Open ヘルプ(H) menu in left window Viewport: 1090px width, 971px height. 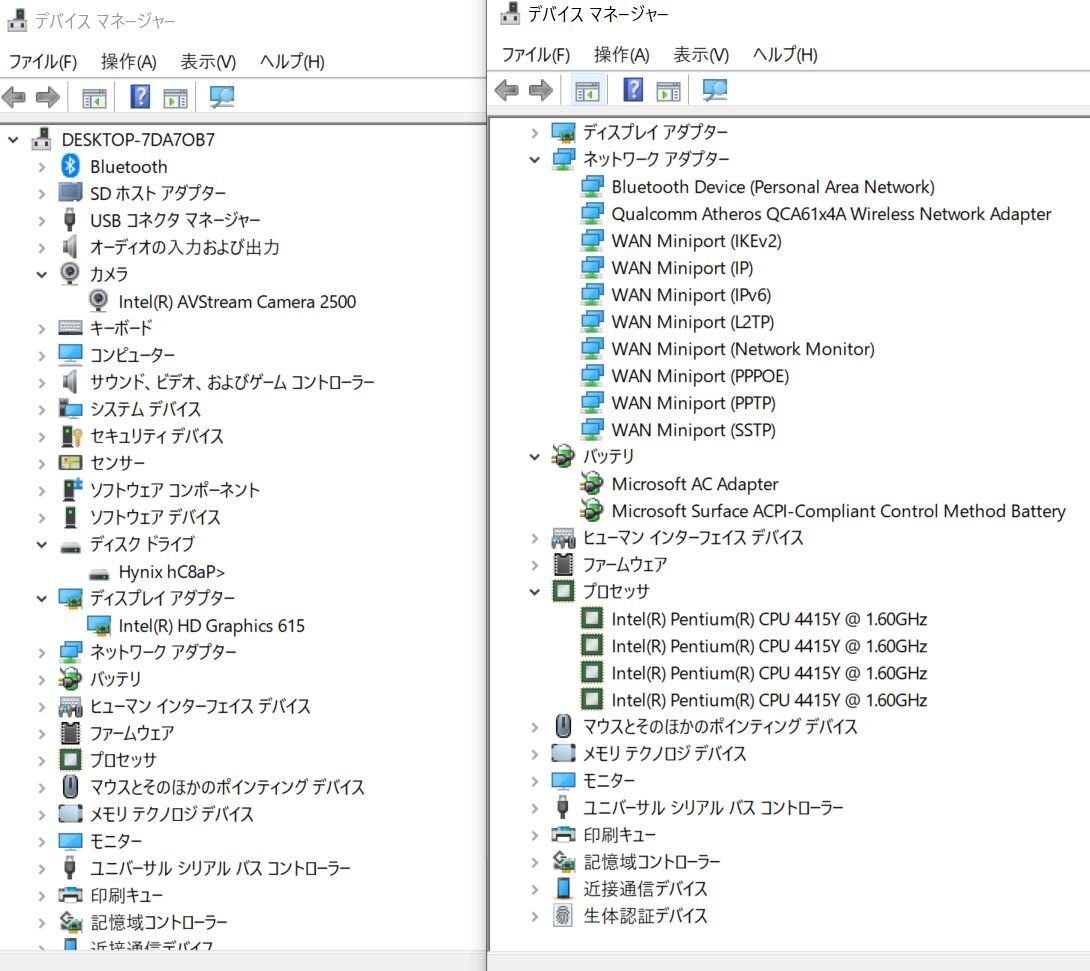point(292,61)
